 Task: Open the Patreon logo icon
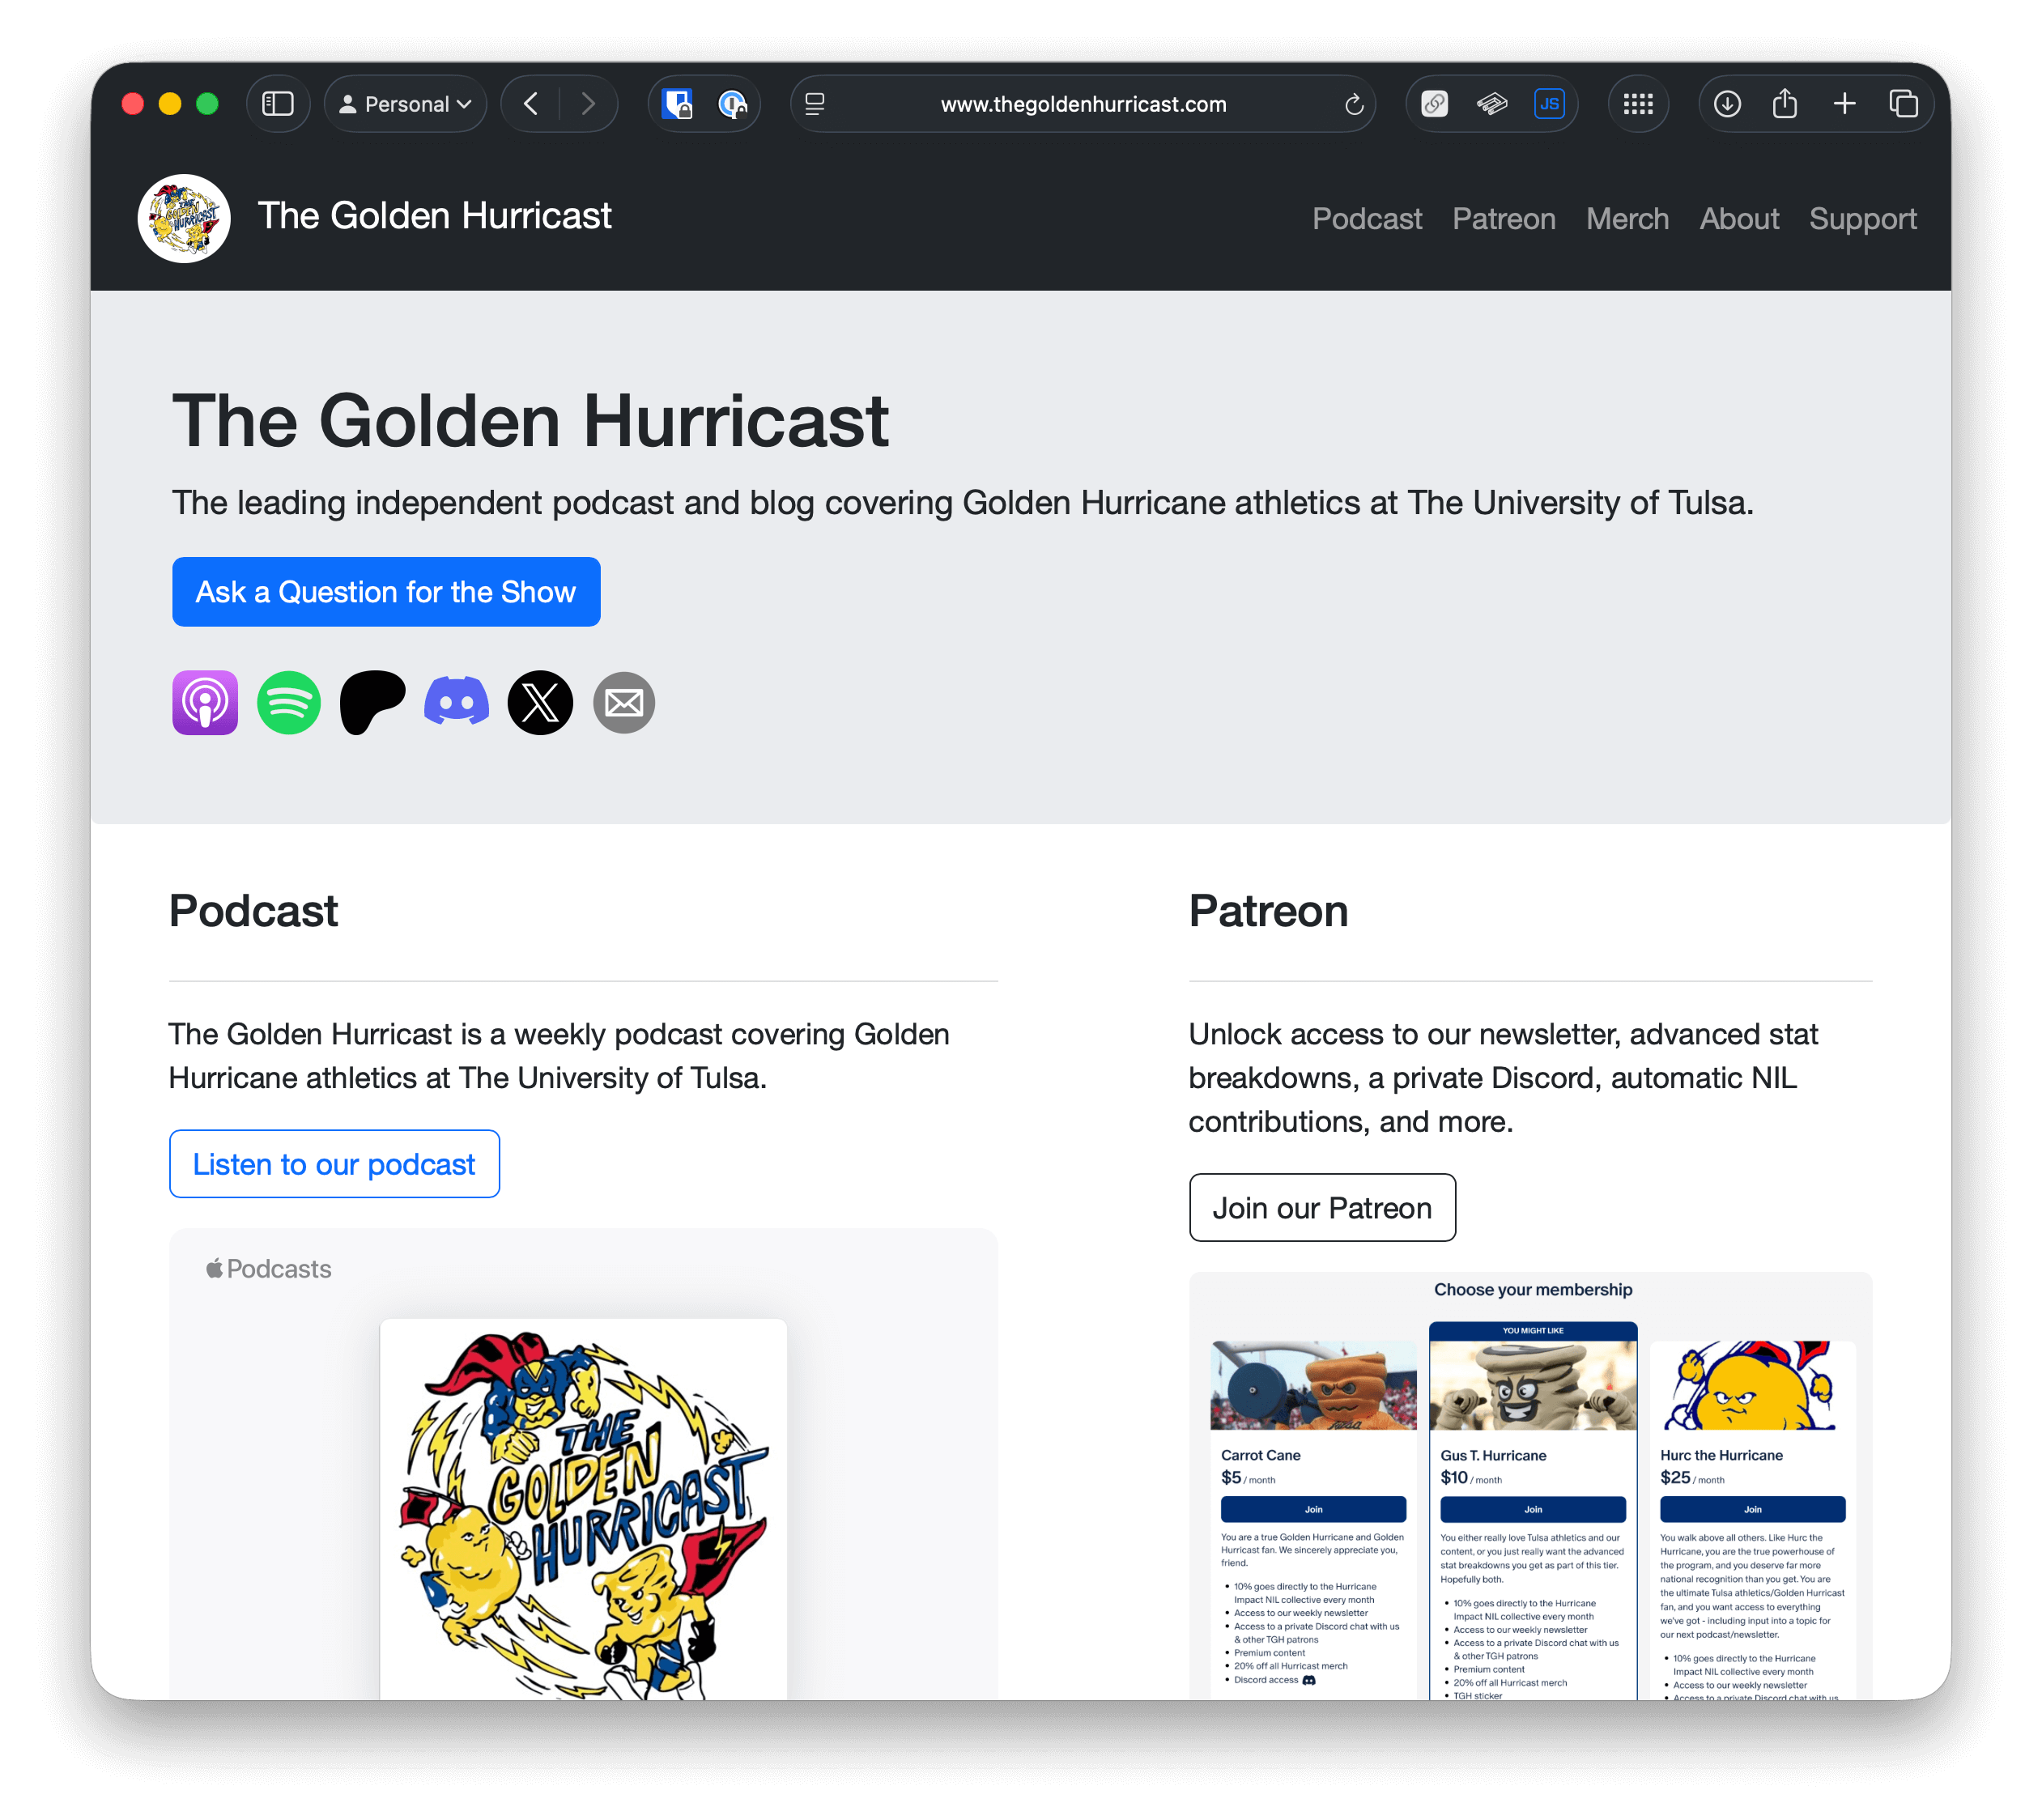click(x=372, y=703)
